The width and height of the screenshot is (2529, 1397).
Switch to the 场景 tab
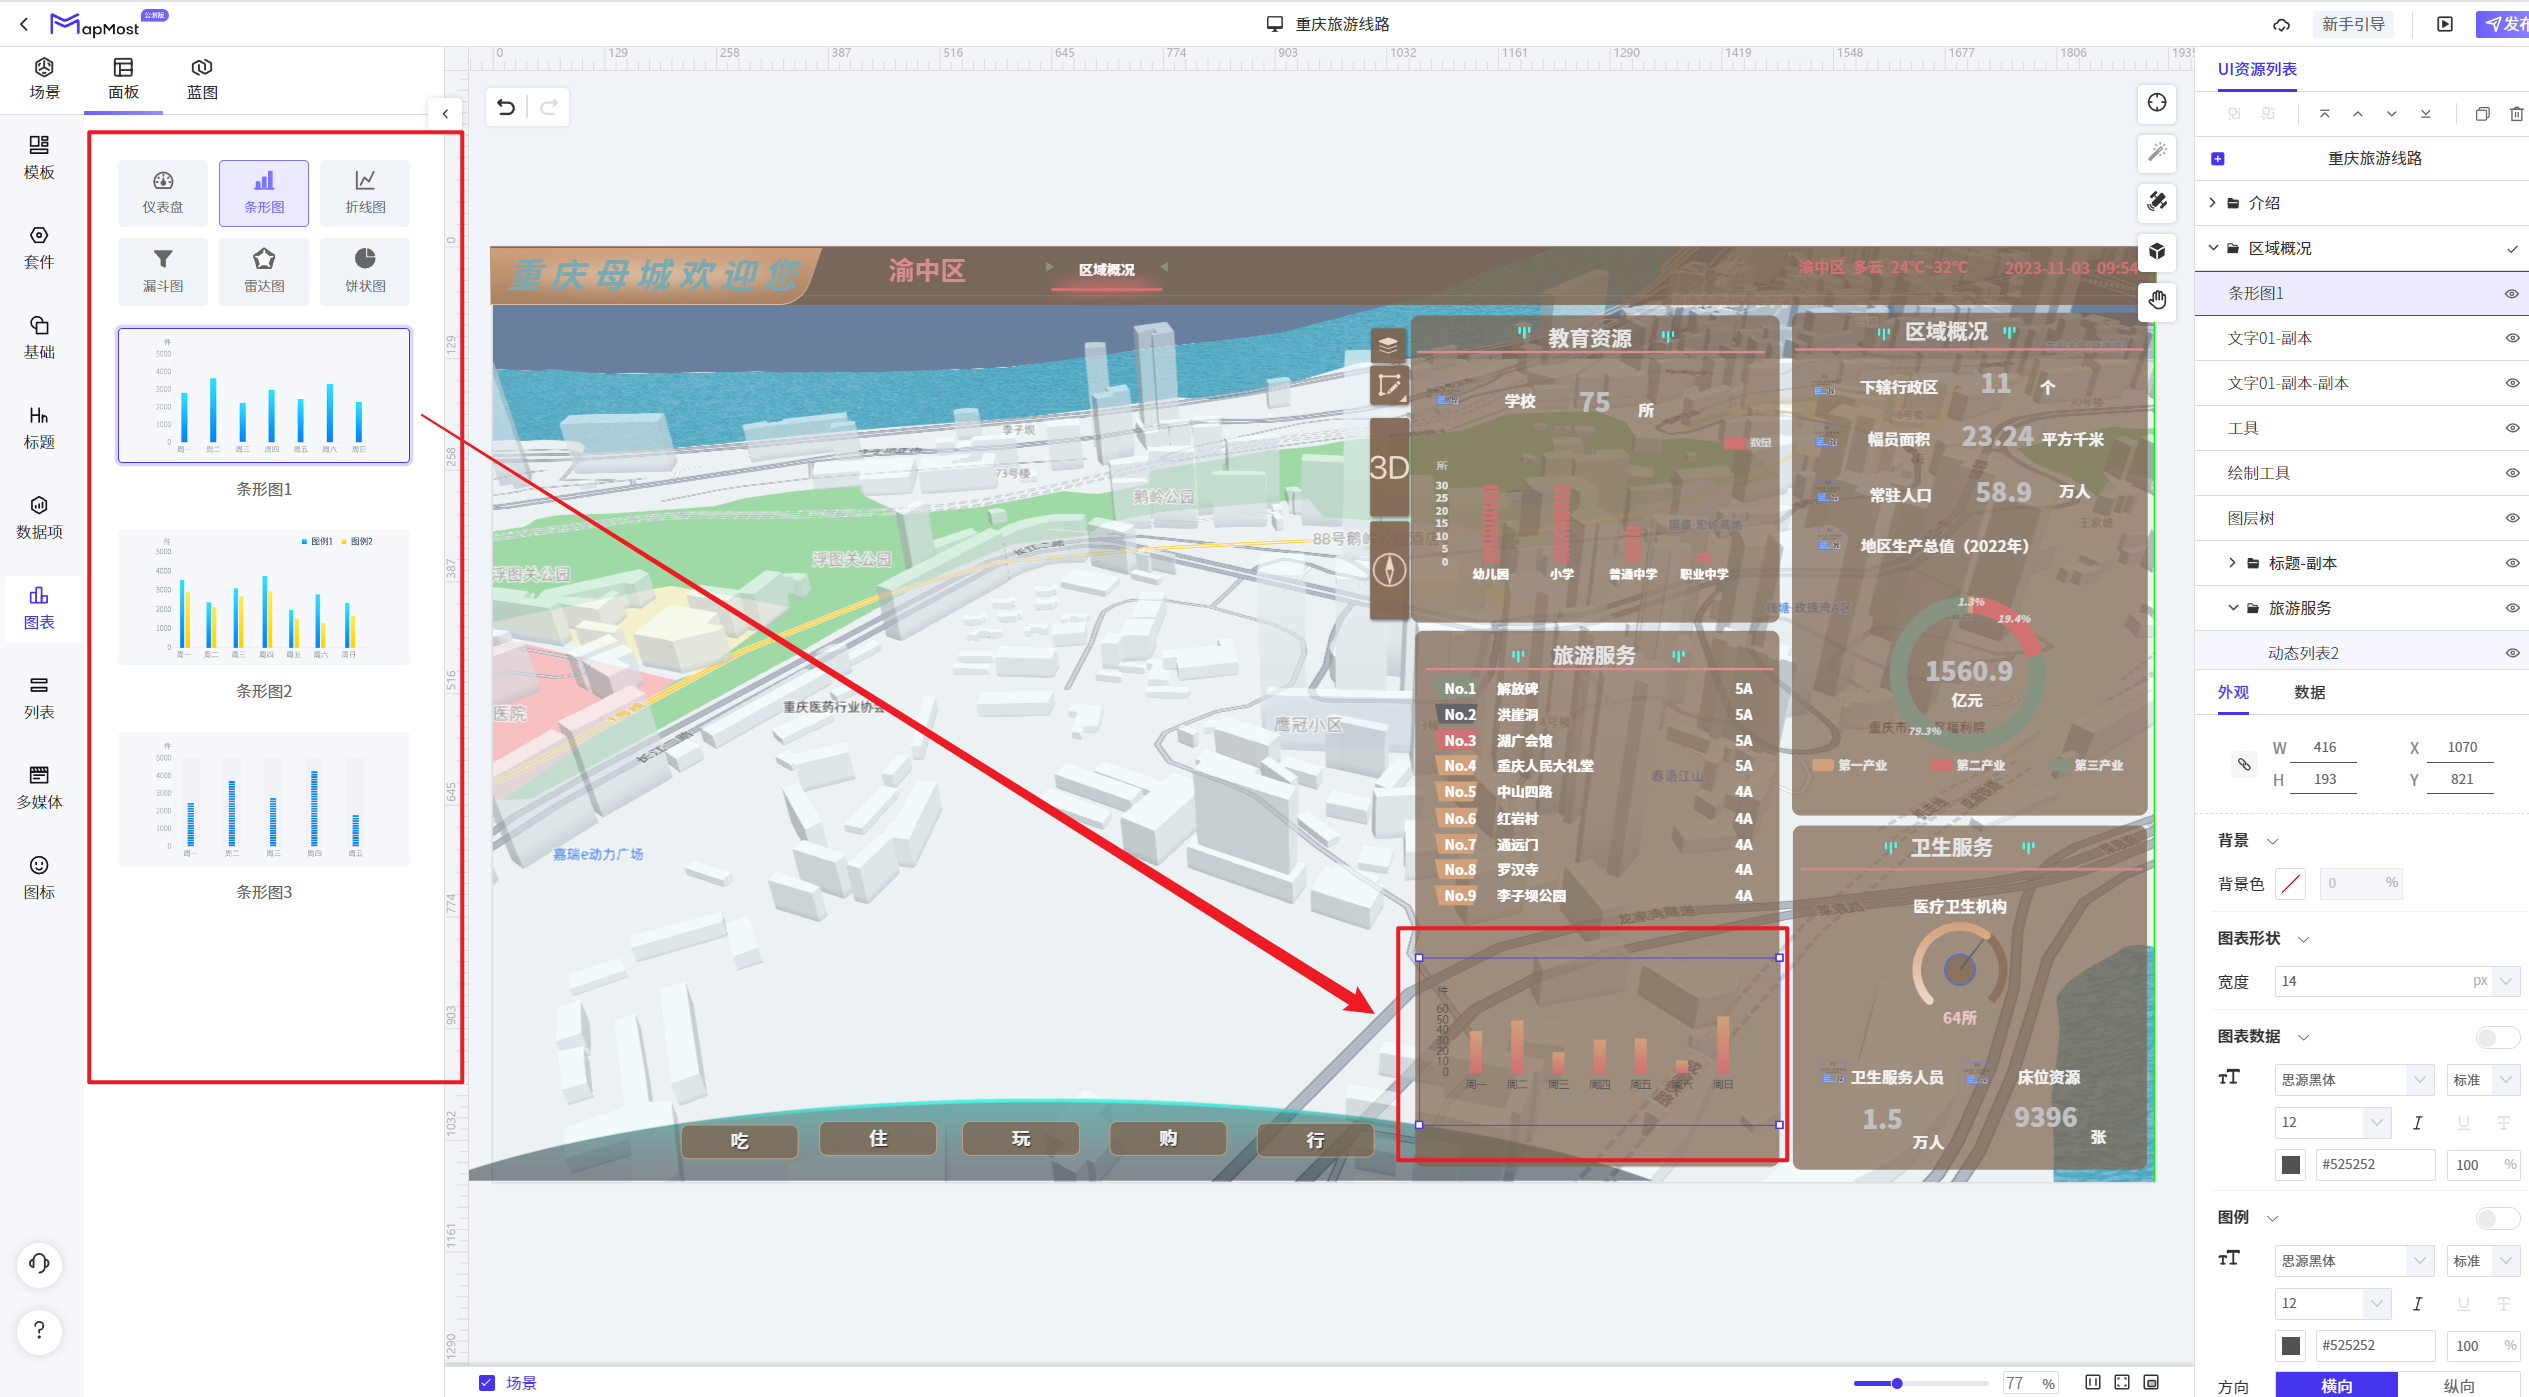point(44,78)
